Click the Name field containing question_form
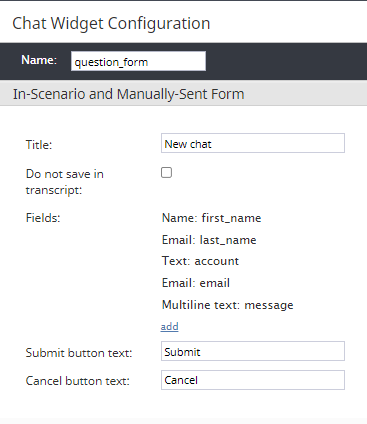 click(x=138, y=61)
